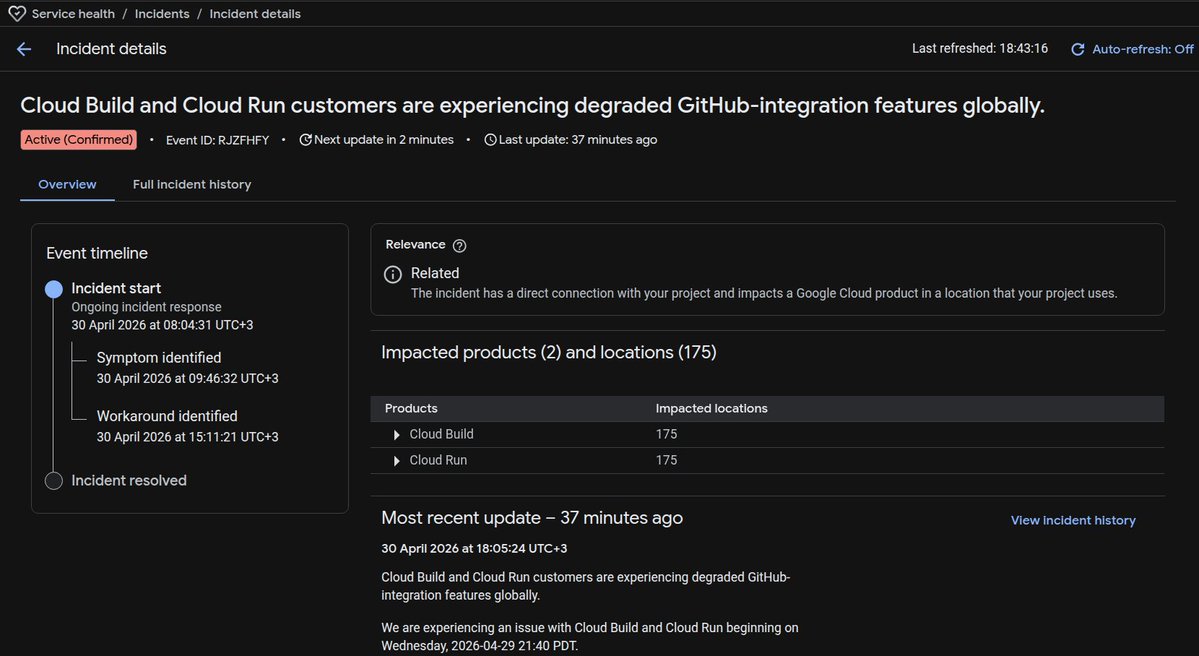
Task: Click the Workaround identified timeline entry
Action: tap(167, 416)
